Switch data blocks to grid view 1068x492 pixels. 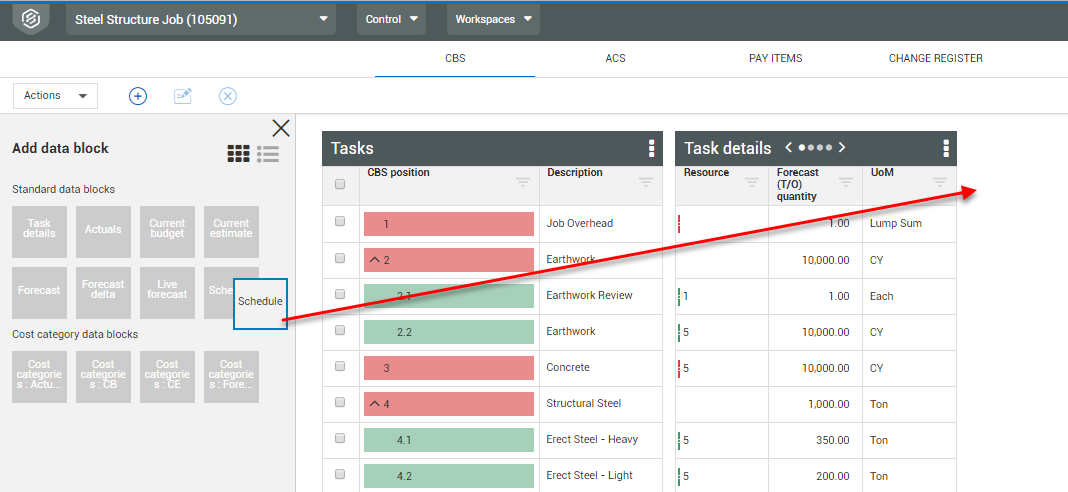[238, 154]
